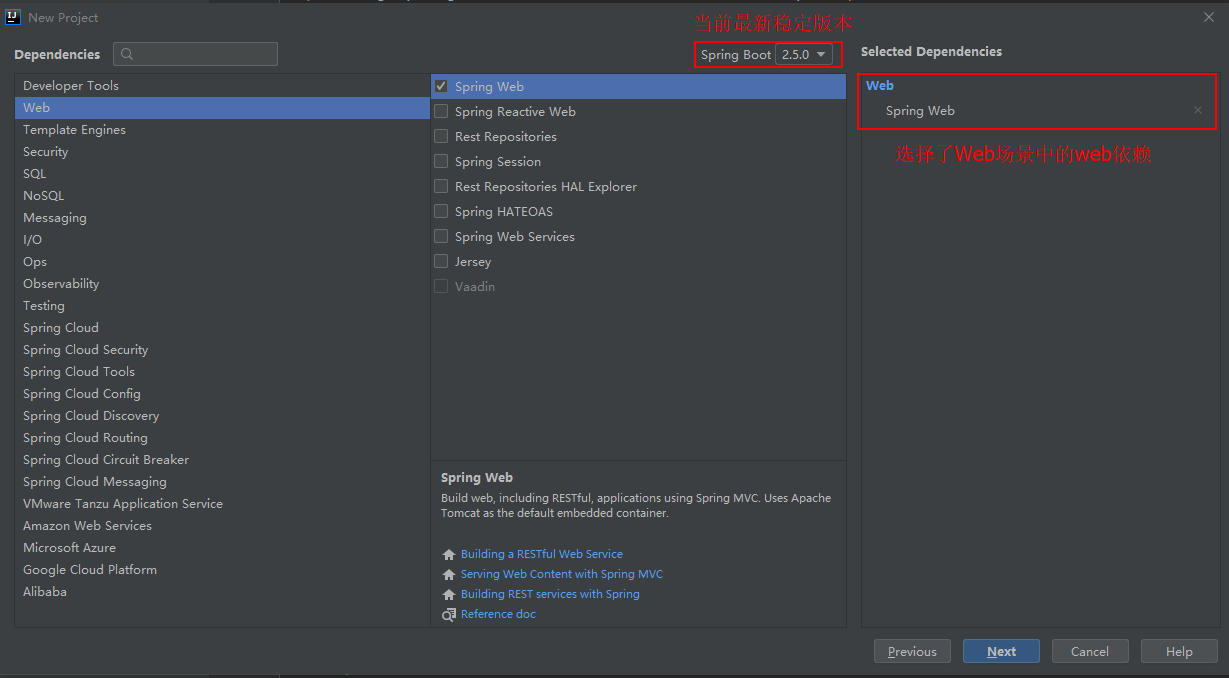Open the Spring Cloud category
1229x678 pixels.
coord(222,328)
